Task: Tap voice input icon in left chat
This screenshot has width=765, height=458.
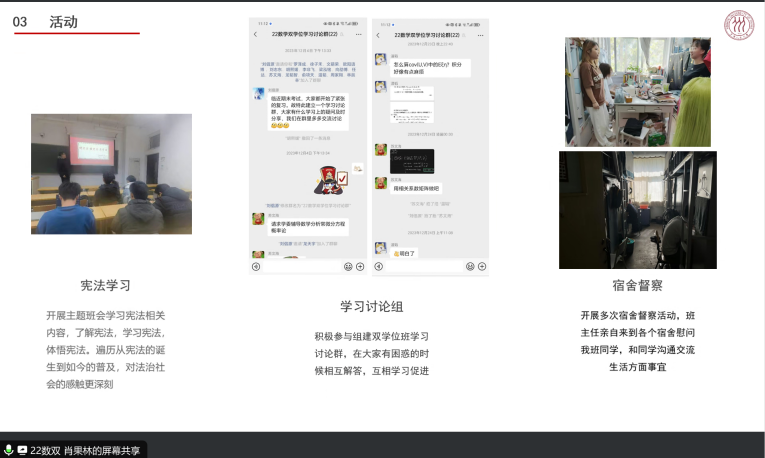Action: 256,267
